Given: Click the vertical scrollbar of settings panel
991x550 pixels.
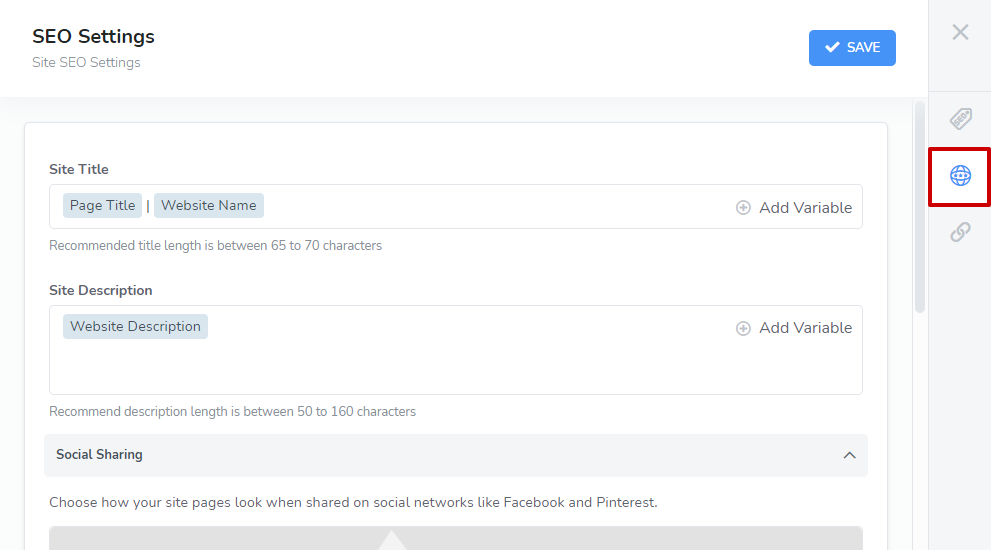Looking at the screenshot, I should click(x=920, y=207).
